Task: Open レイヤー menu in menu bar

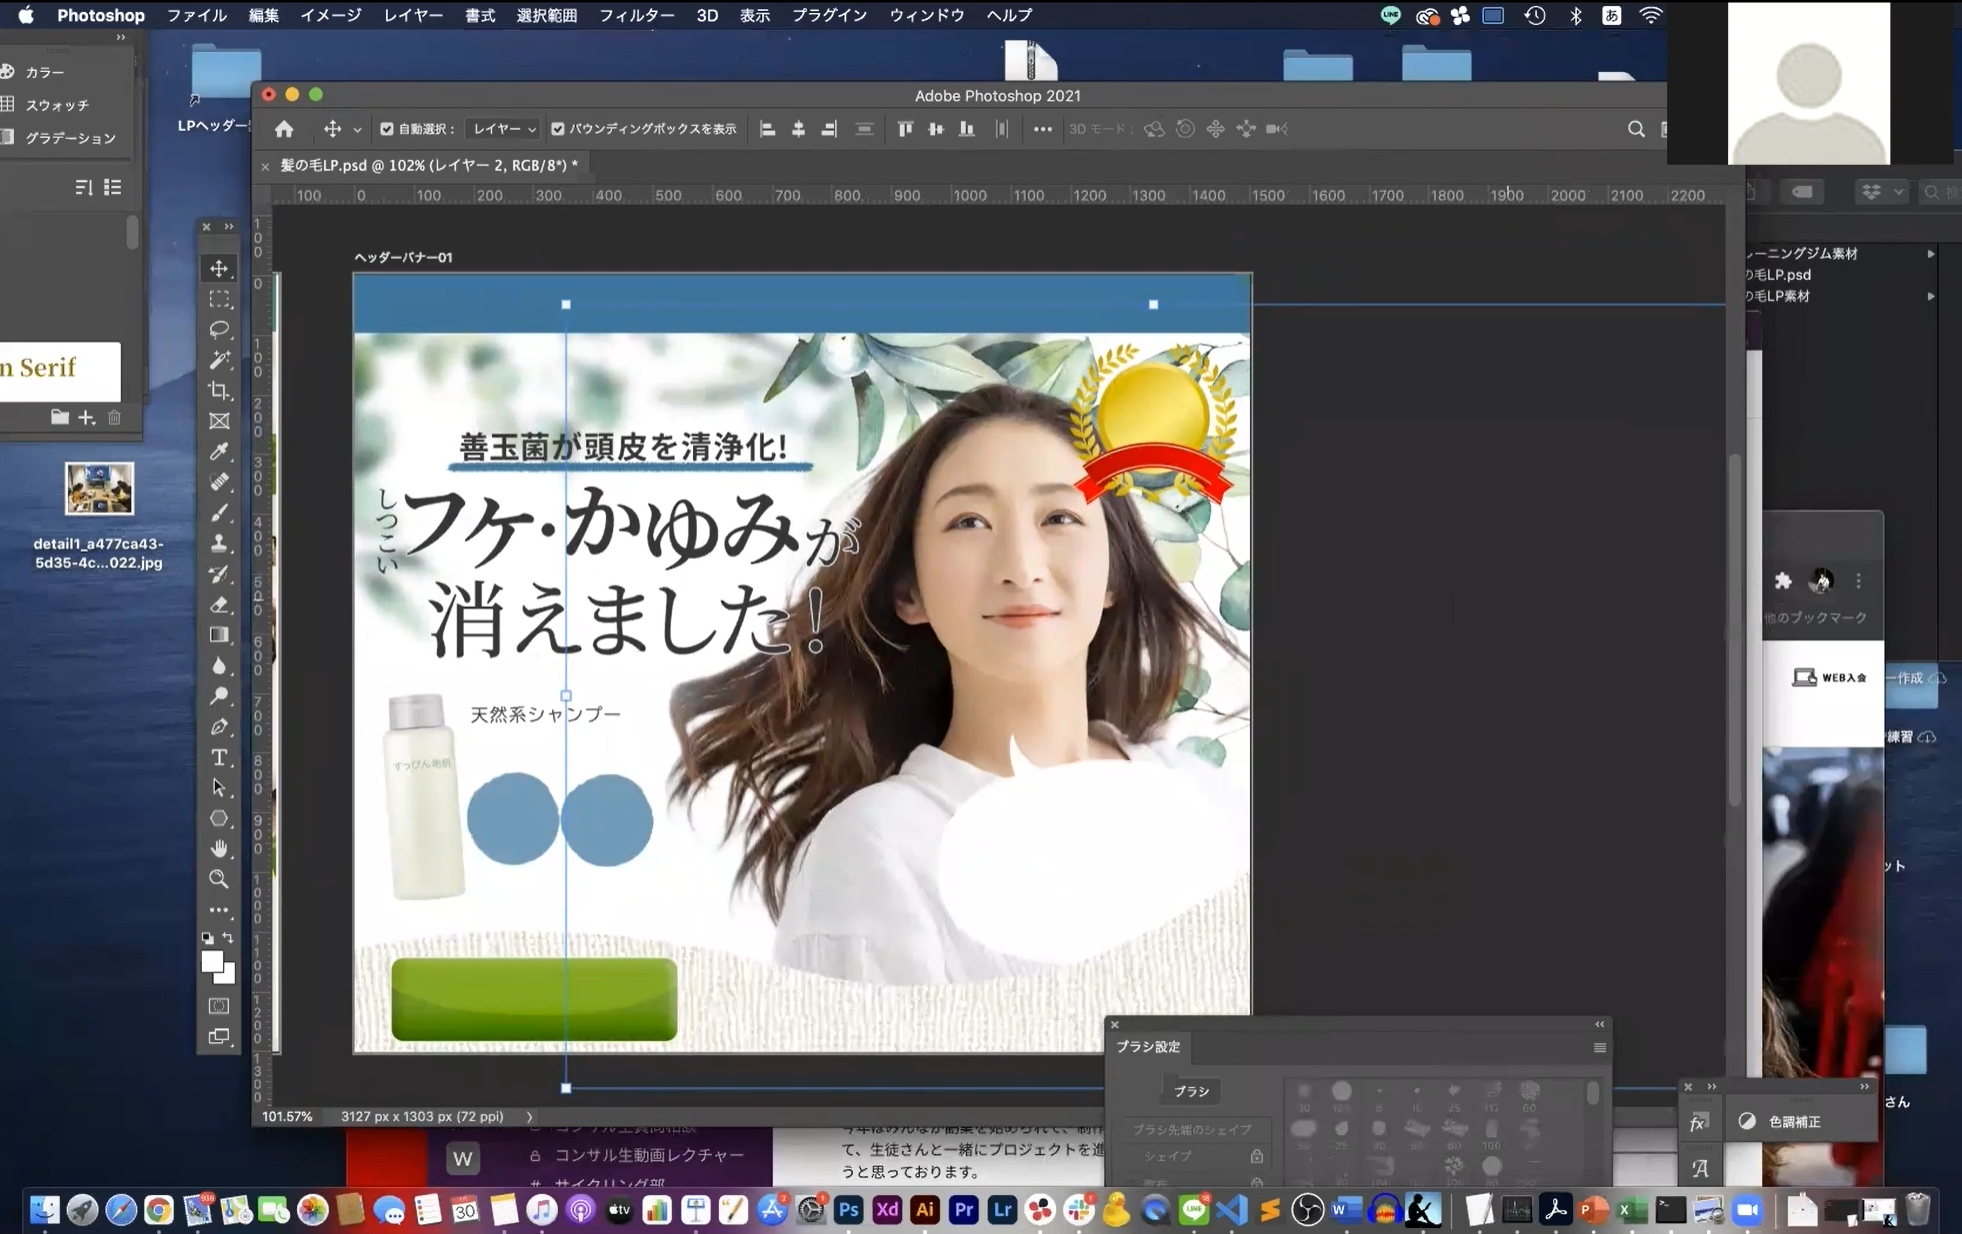Action: (x=413, y=15)
